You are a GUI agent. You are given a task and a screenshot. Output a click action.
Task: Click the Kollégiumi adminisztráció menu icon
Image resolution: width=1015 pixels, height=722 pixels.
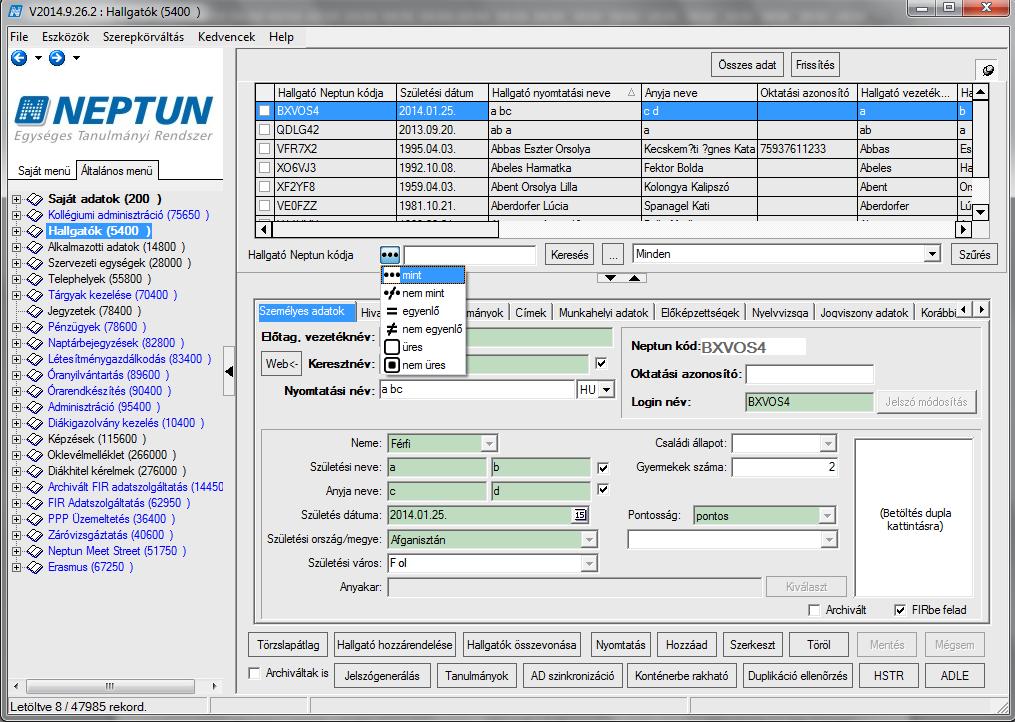coord(35,215)
